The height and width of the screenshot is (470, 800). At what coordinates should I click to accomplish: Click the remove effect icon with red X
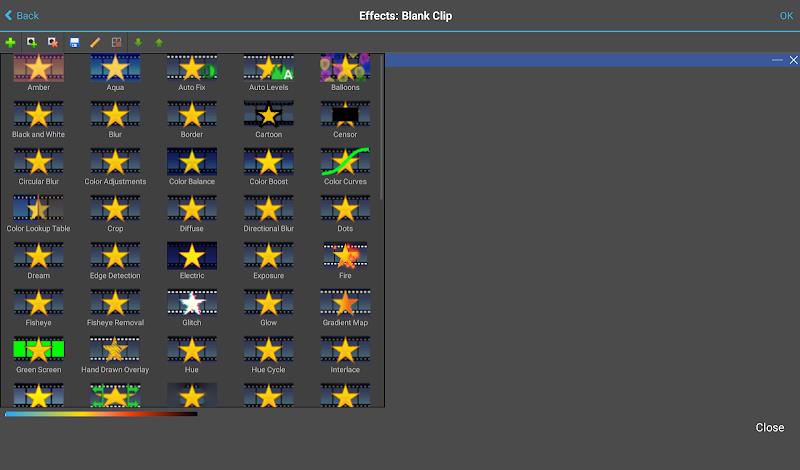coord(53,42)
